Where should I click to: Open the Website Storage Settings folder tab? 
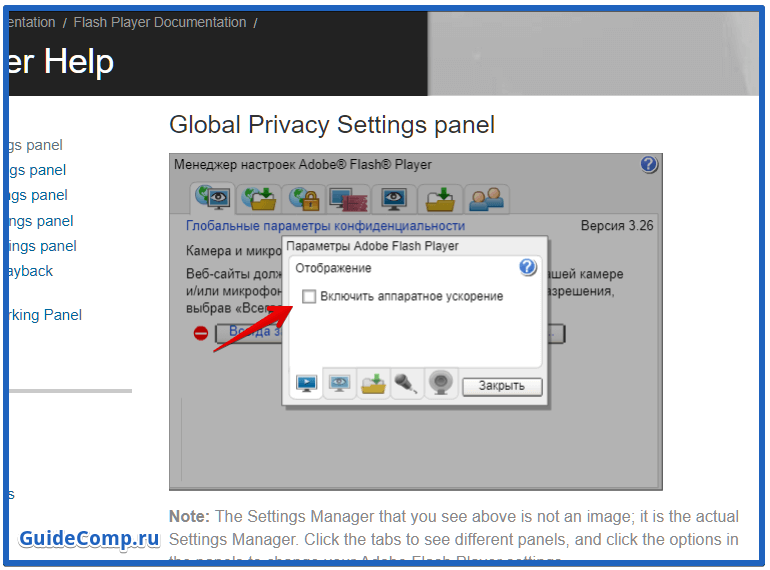(440, 199)
